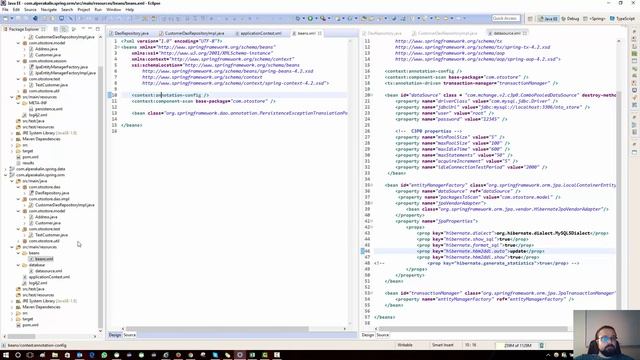
Task: Open Source tab below the beans.xml editor
Action: (129, 335)
